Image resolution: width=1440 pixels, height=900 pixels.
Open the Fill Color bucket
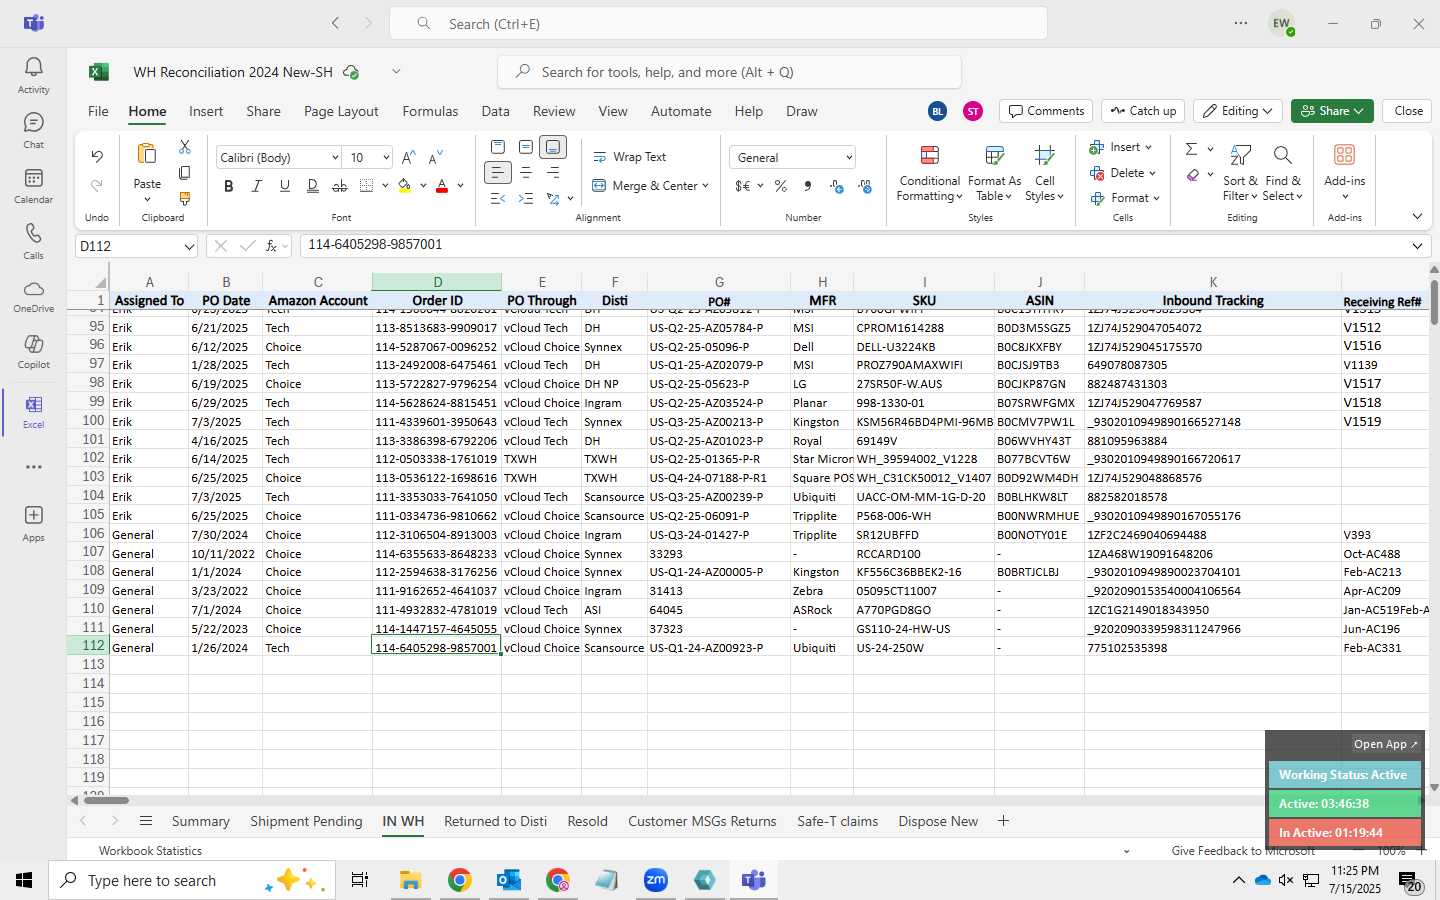[404, 186]
